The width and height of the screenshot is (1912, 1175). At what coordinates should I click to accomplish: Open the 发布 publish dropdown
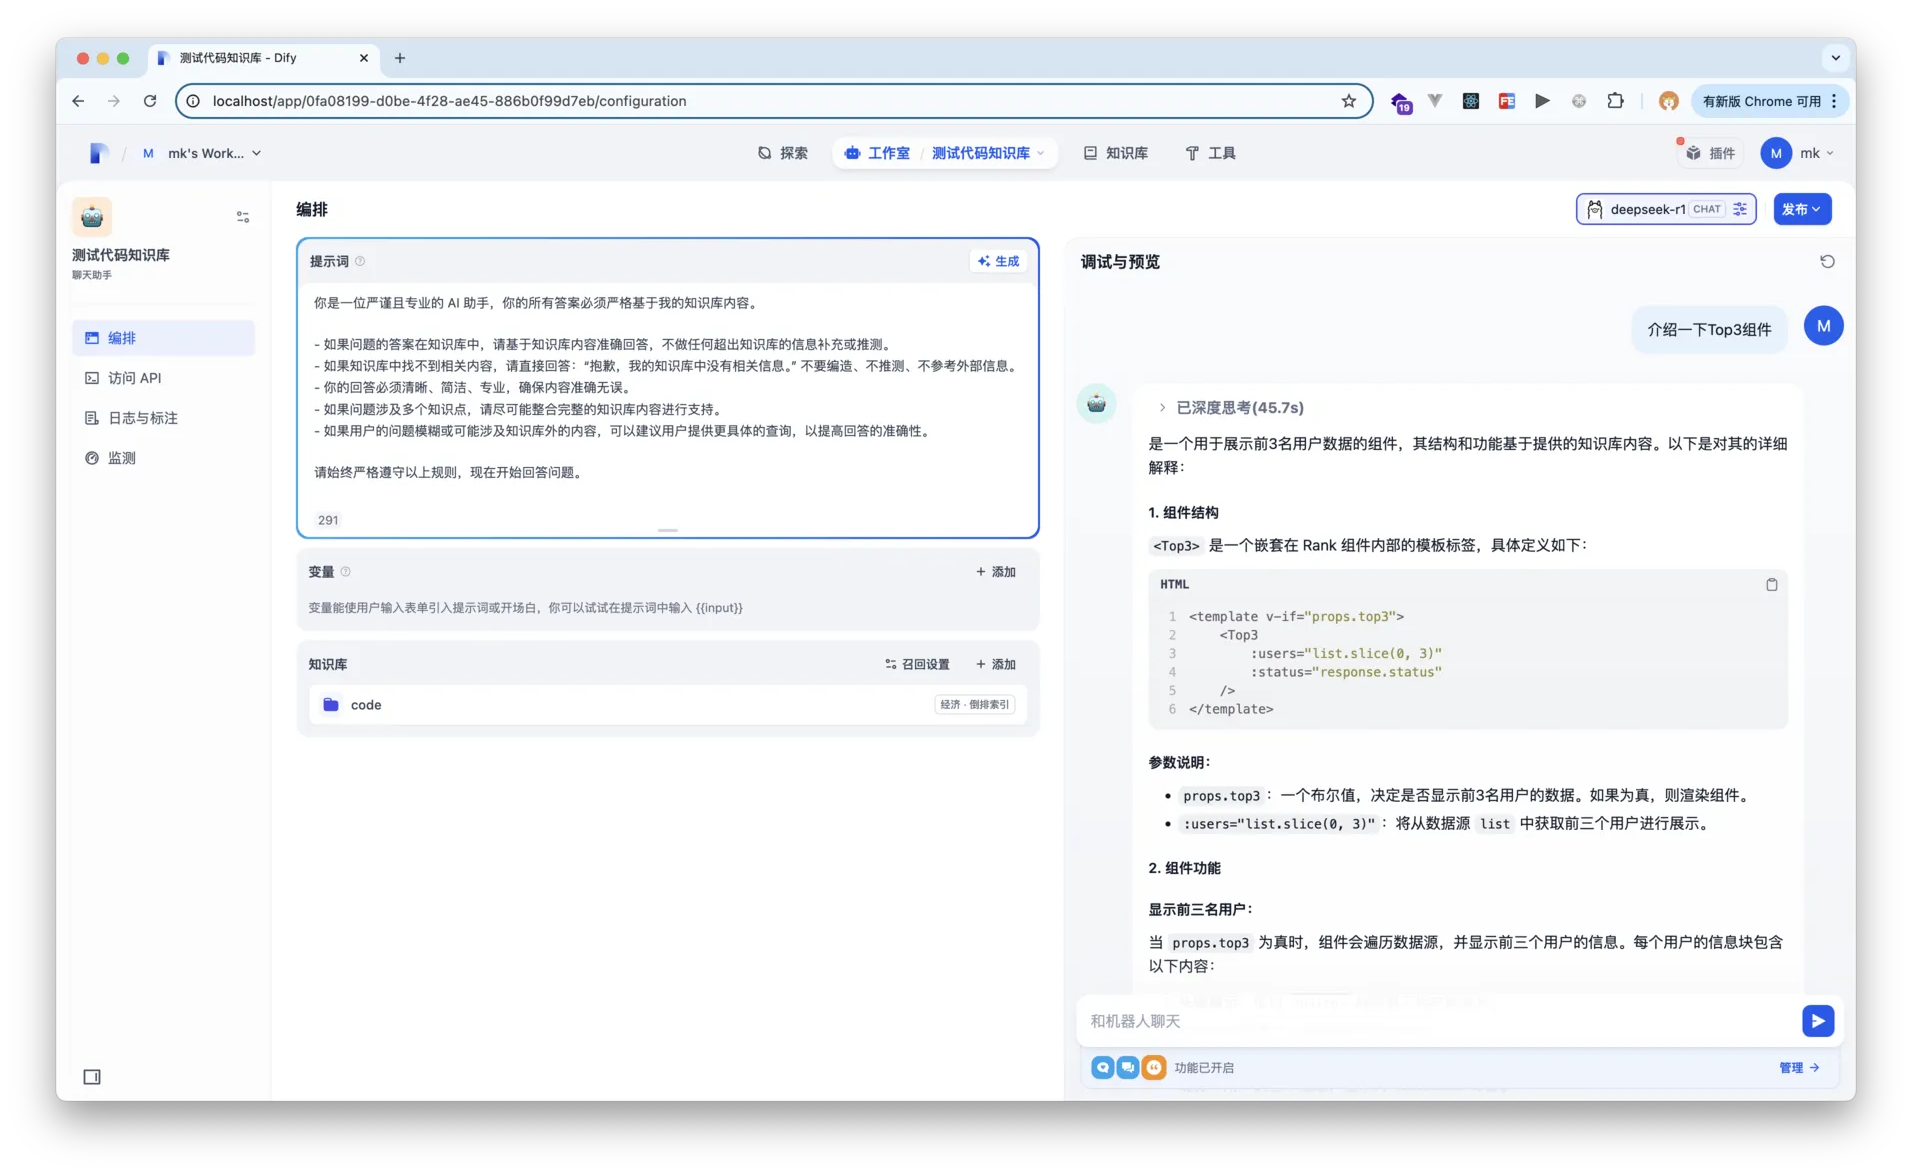[1801, 210]
